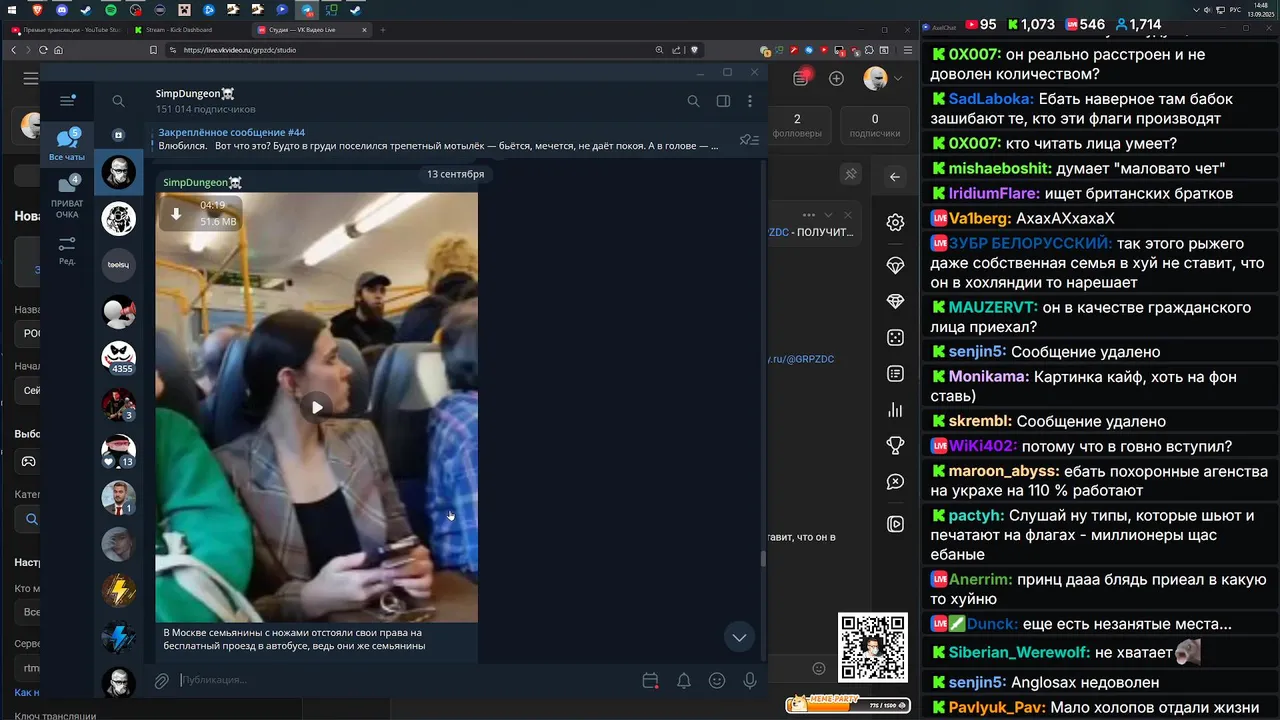Open emoji smiley in VK chat input
1280x720 pixels.
pos(819,668)
